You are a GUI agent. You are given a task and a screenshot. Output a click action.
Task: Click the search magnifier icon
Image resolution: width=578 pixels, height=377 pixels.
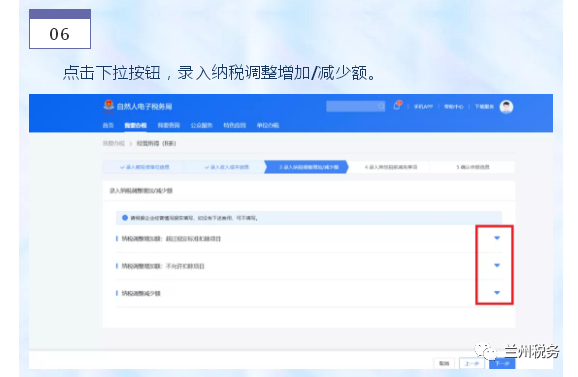click(x=381, y=107)
